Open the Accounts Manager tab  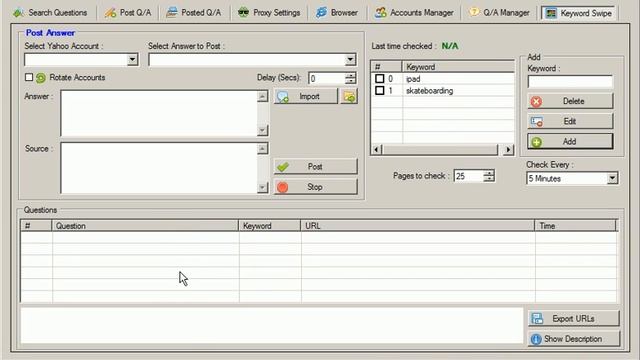pyautogui.click(x=414, y=13)
